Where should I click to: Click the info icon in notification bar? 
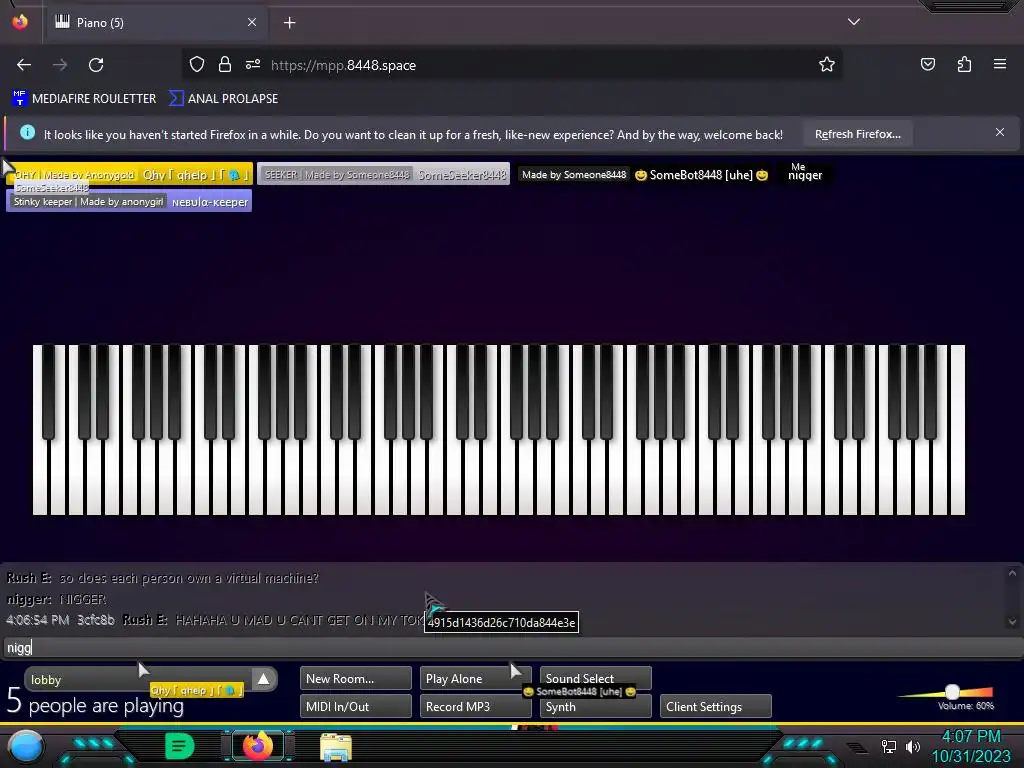click(27, 133)
